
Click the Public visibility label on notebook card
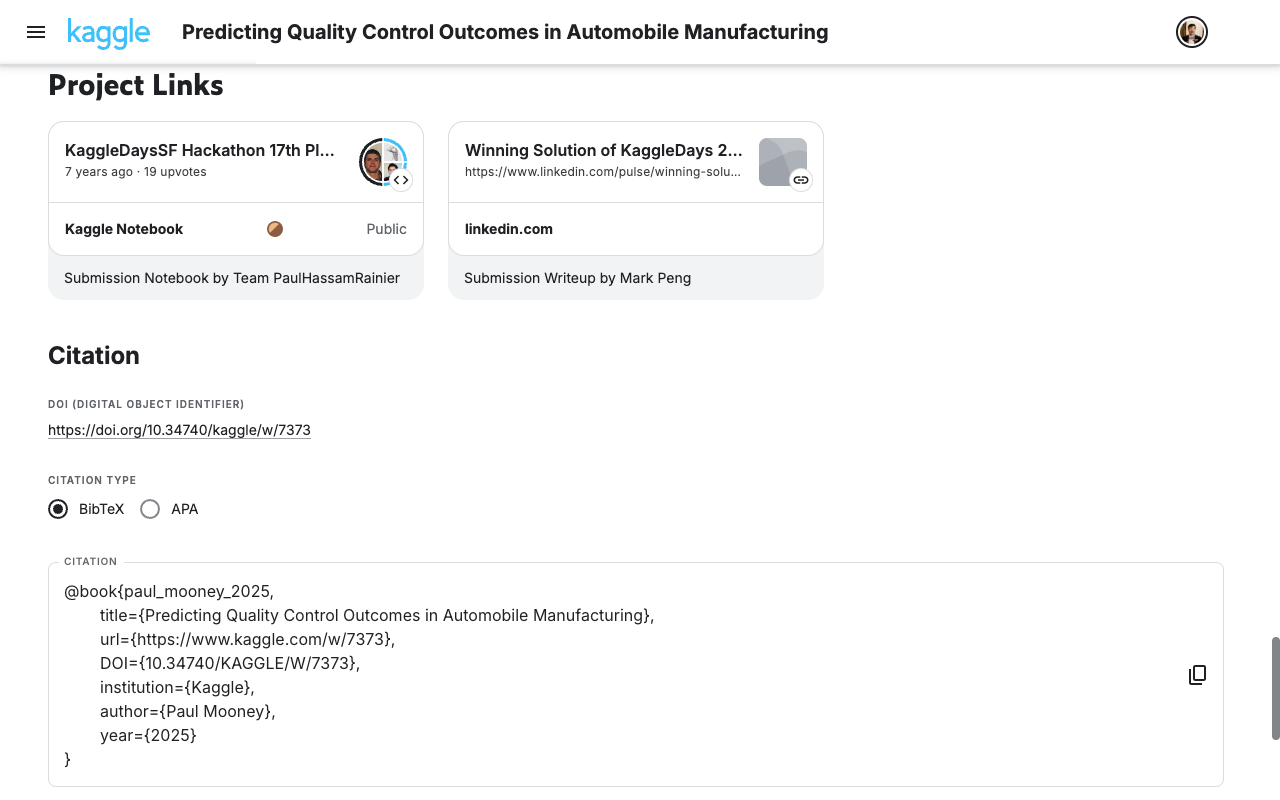(386, 229)
